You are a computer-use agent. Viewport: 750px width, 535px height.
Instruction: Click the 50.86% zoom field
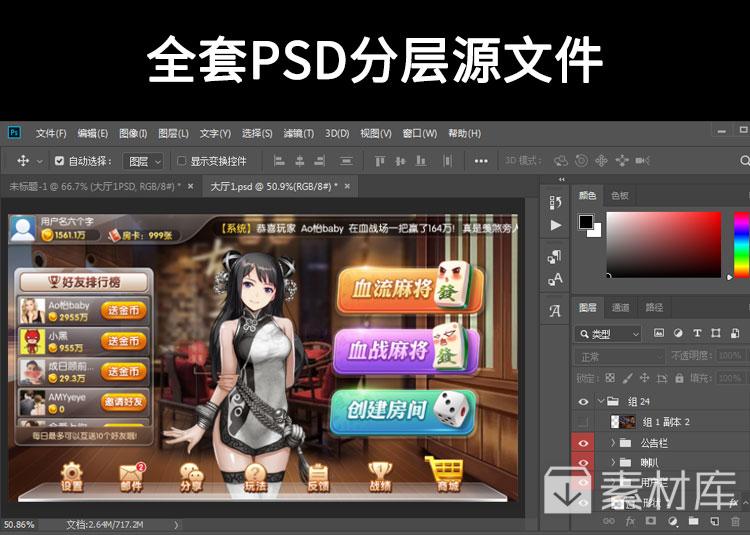click(x=19, y=524)
